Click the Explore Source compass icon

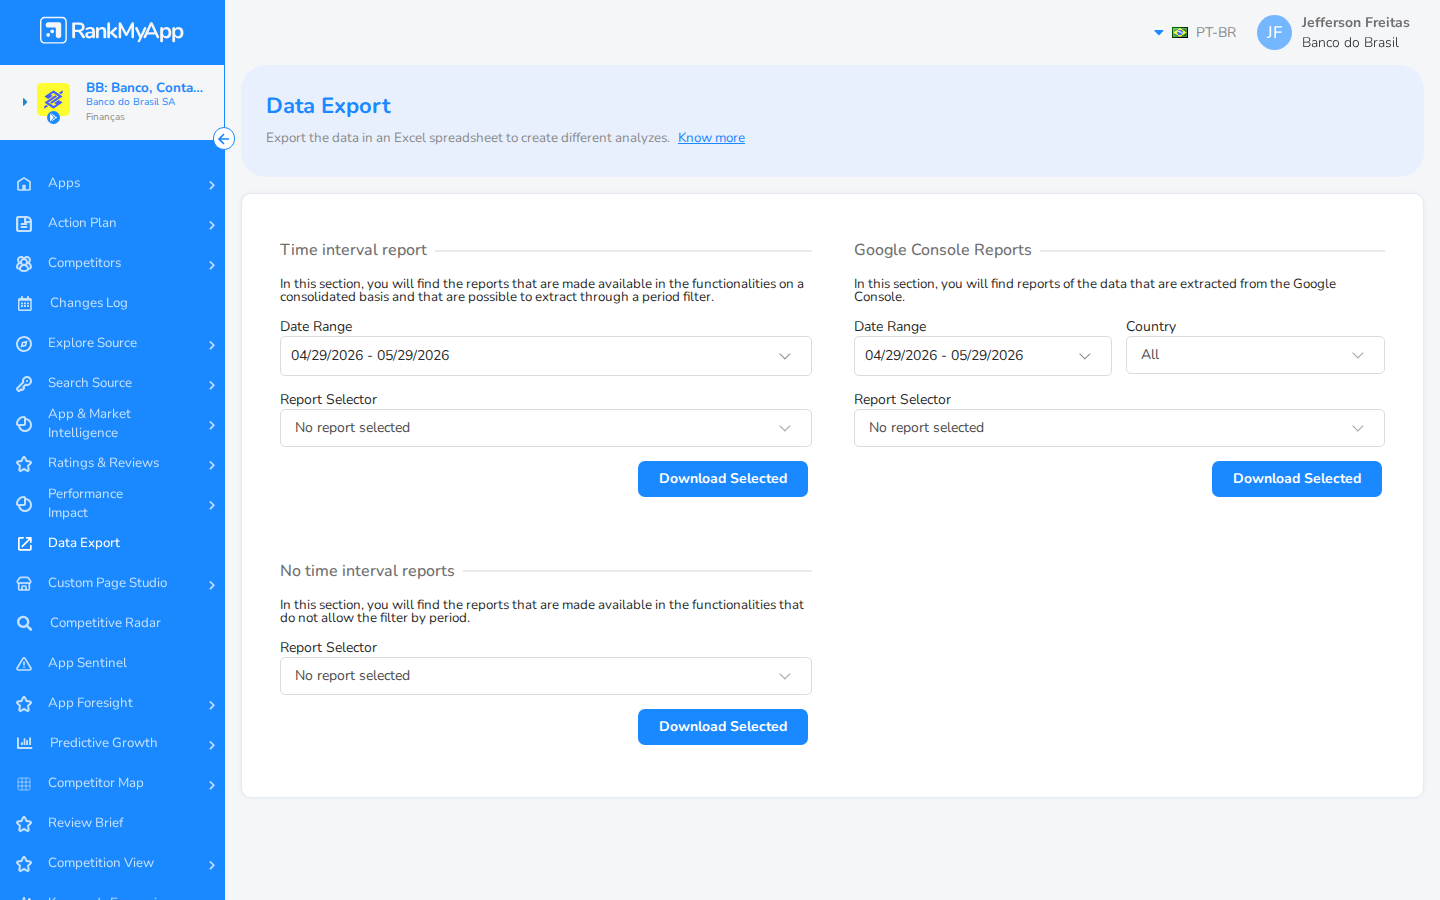[x=24, y=344]
